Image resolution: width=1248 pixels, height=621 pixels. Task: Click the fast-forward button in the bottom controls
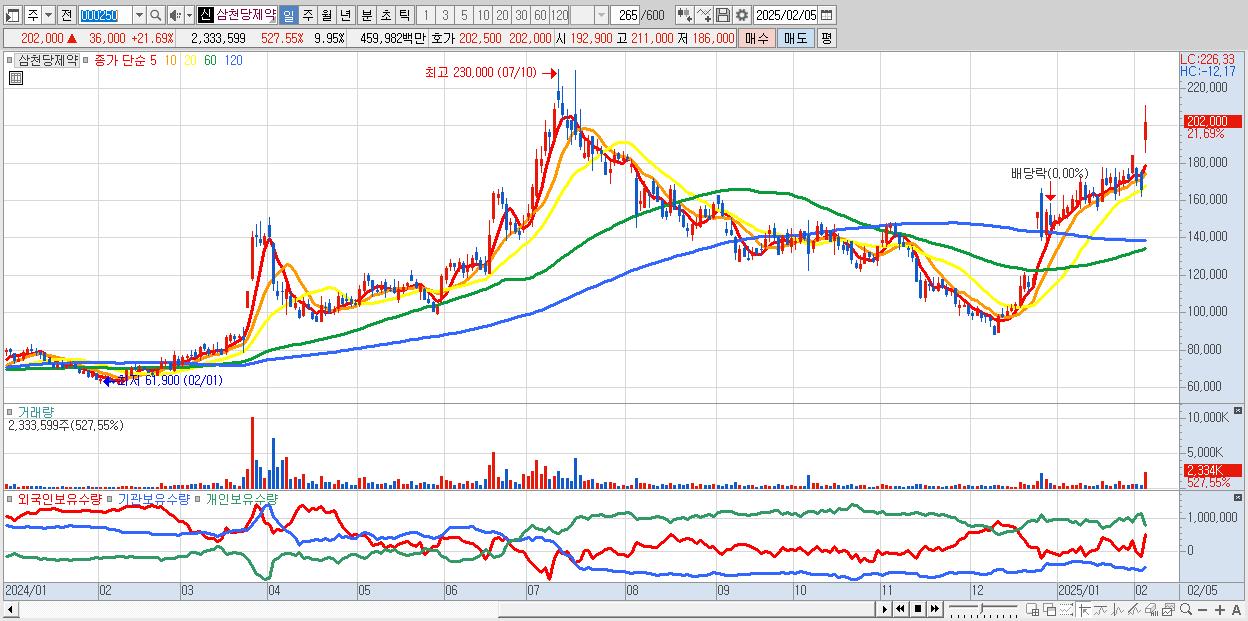coord(935,609)
